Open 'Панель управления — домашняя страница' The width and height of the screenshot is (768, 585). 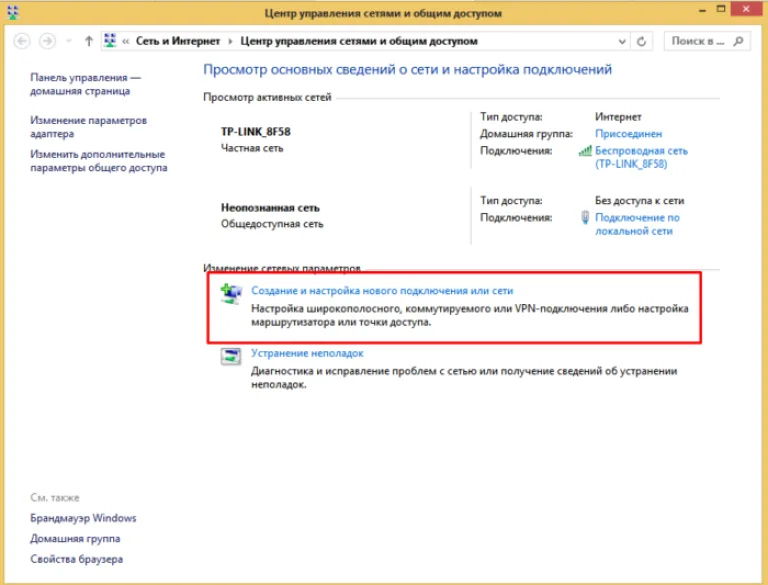click(86, 84)
